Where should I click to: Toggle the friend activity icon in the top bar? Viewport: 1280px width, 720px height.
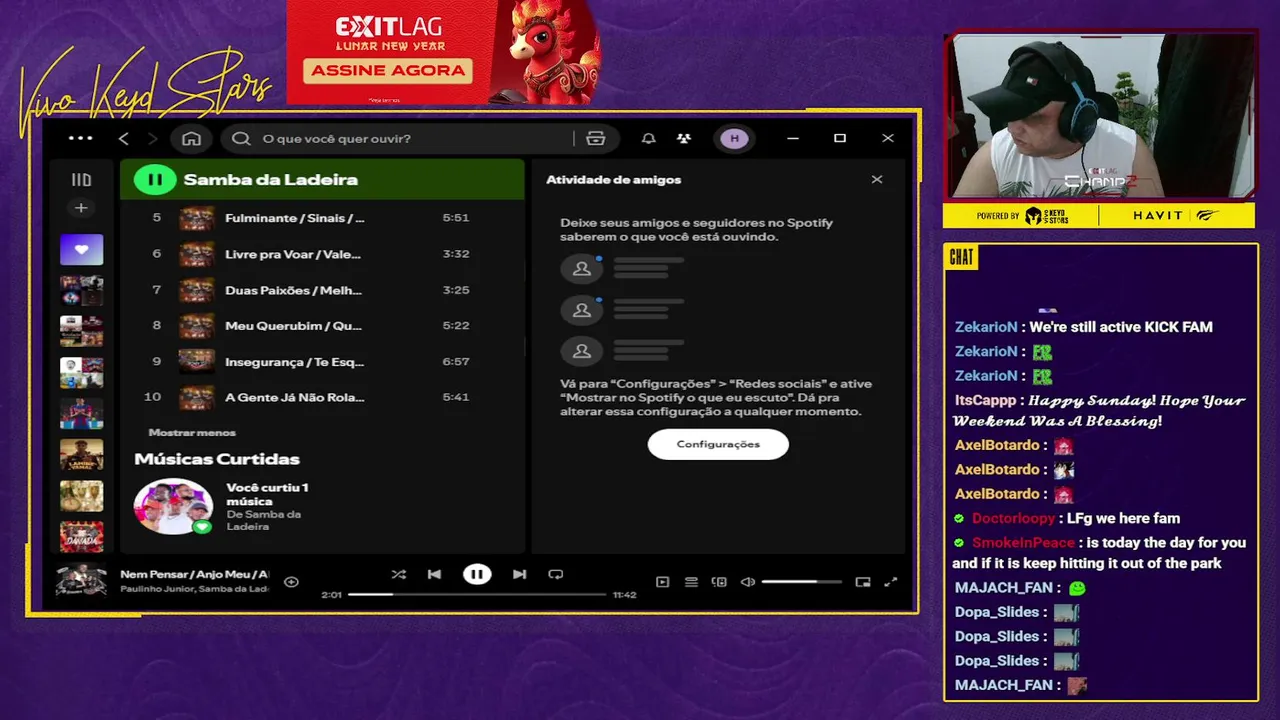(684, 139)
